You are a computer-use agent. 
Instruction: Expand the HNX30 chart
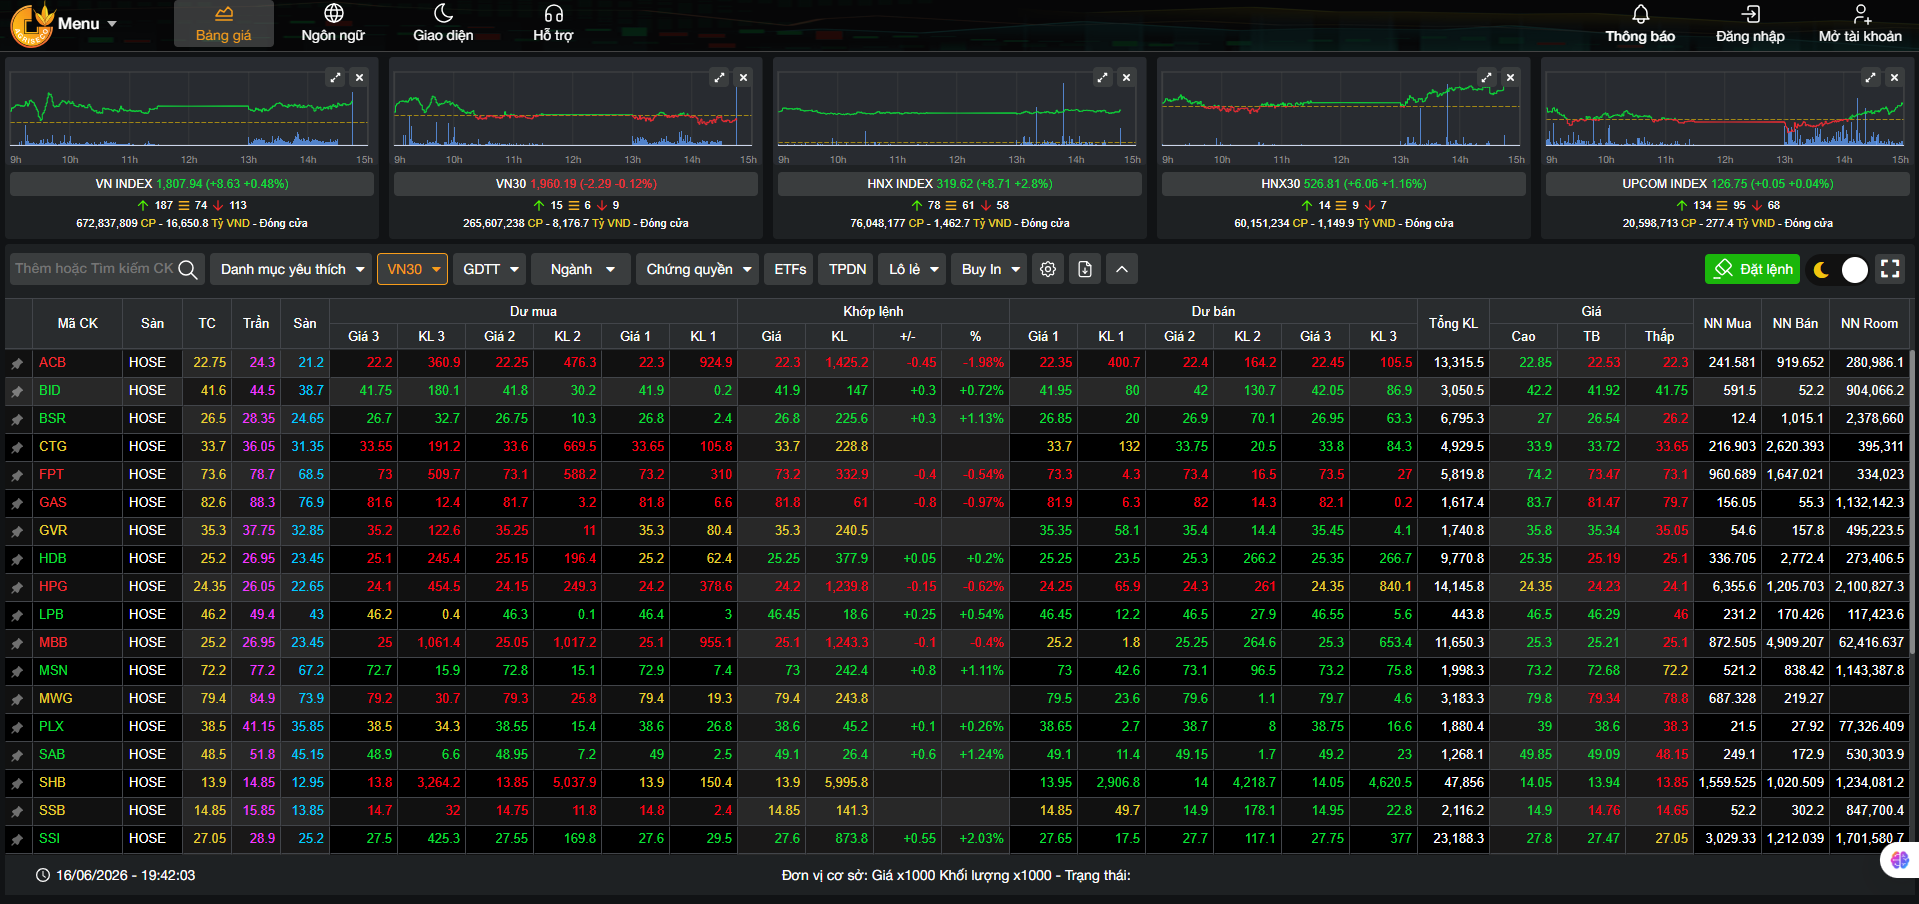pos(1487,77)
